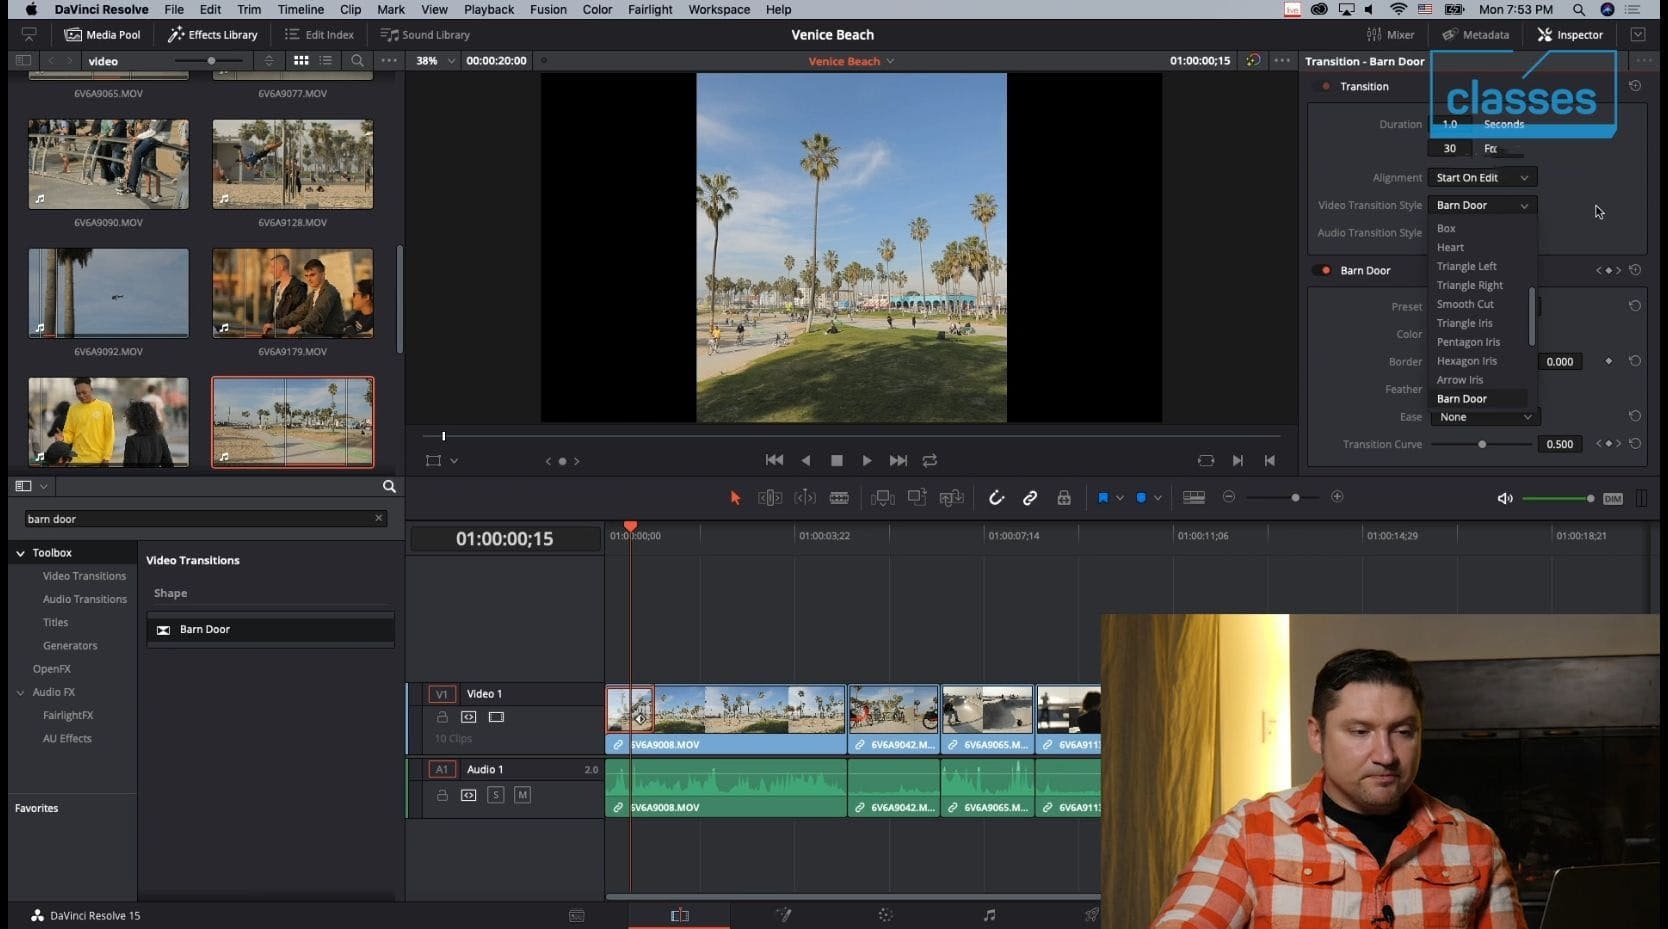Clear the barn door search field
This screenshot has width=1668, height=929.
click(379, 518)
